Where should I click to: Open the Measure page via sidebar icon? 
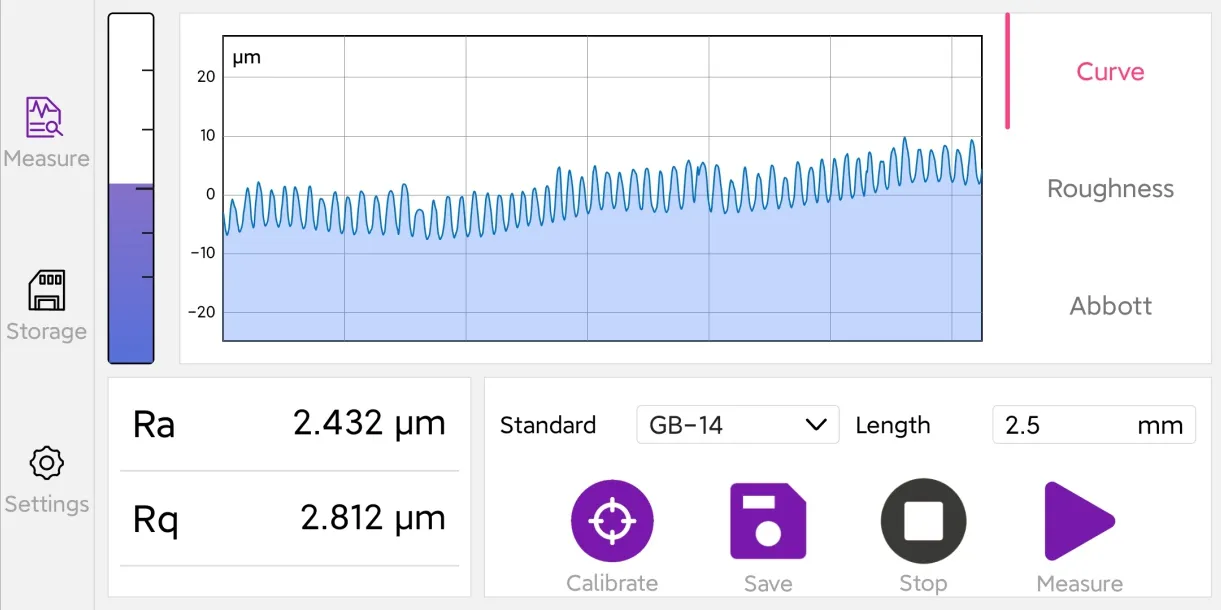pos(45,117)
